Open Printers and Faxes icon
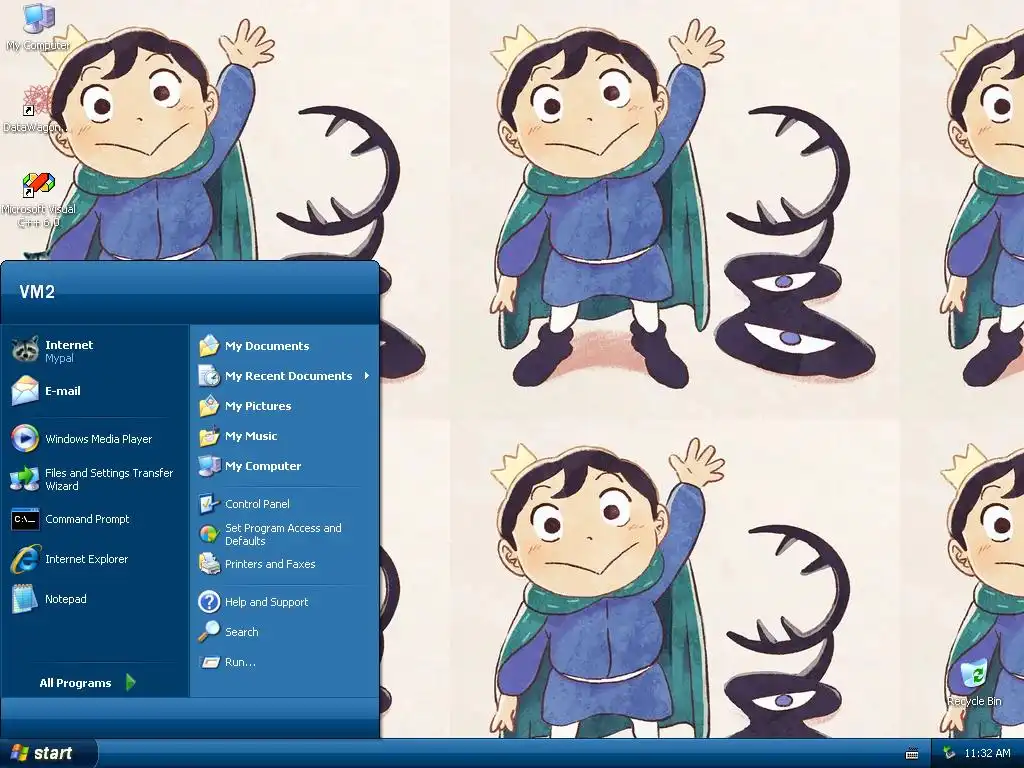 pyautogui.click(x=209, y=564)
